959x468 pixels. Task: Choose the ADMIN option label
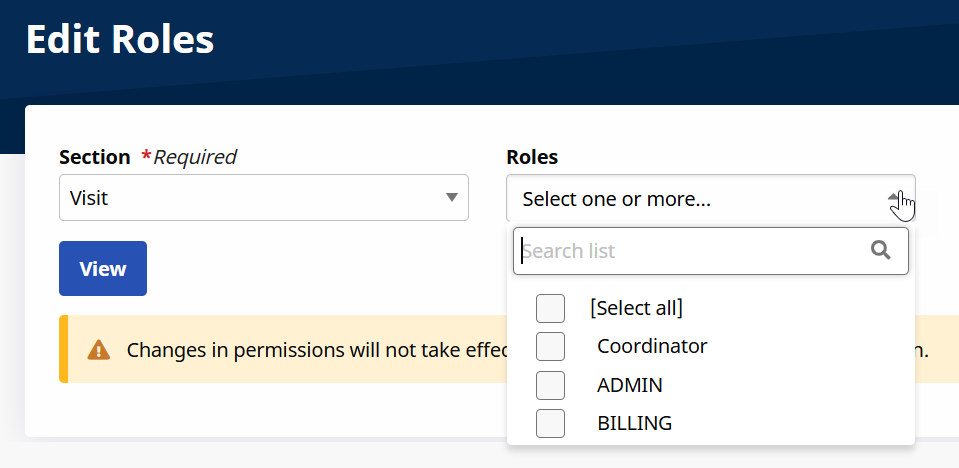(x=630, y=385)
